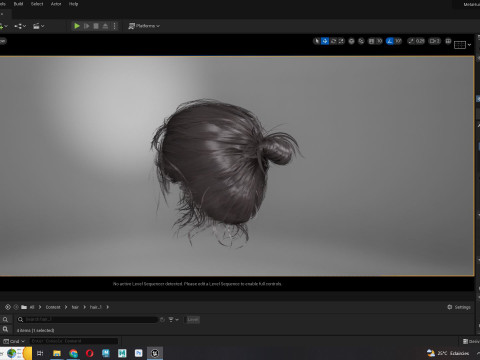Screen dimensions: 480x360
Task: Open the content browser filter dropdown
Action: 173,319
